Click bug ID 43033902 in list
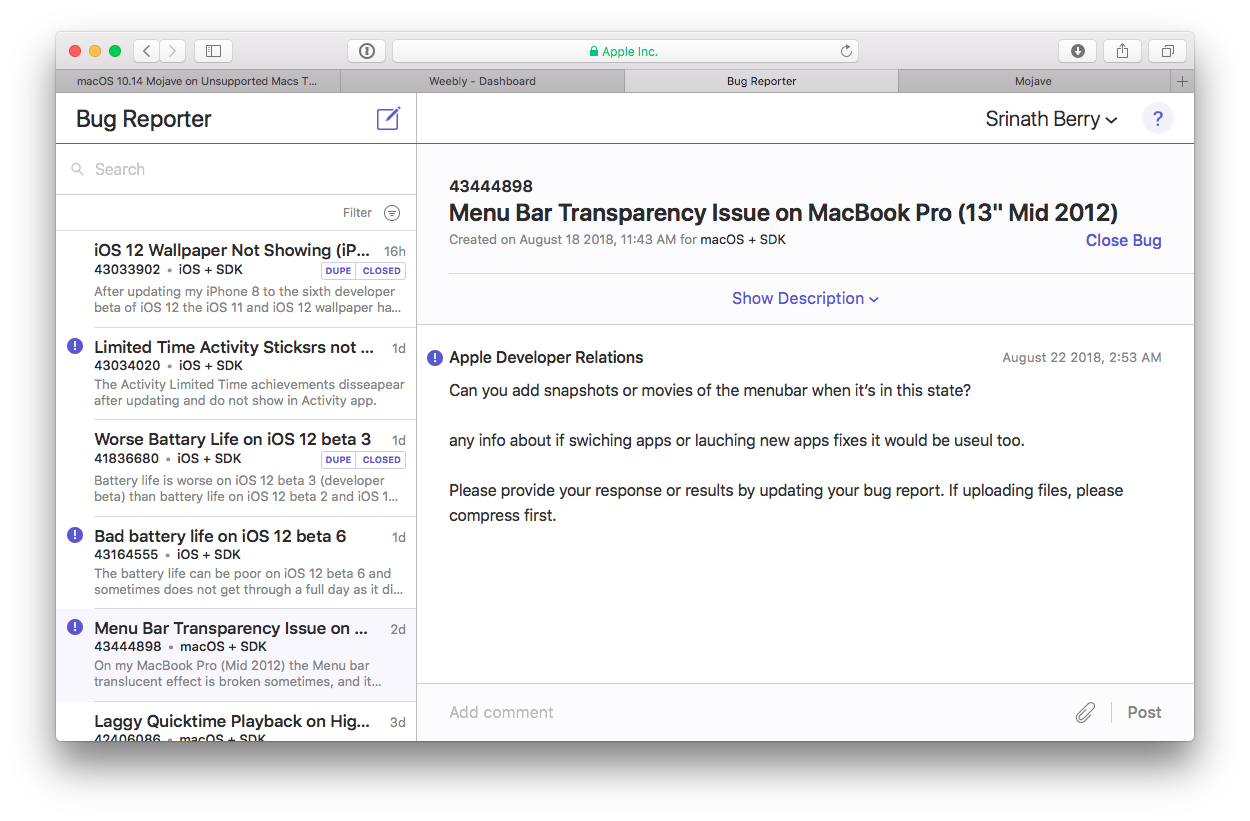This screenshot has height=821, width=1250. [127, 270]
